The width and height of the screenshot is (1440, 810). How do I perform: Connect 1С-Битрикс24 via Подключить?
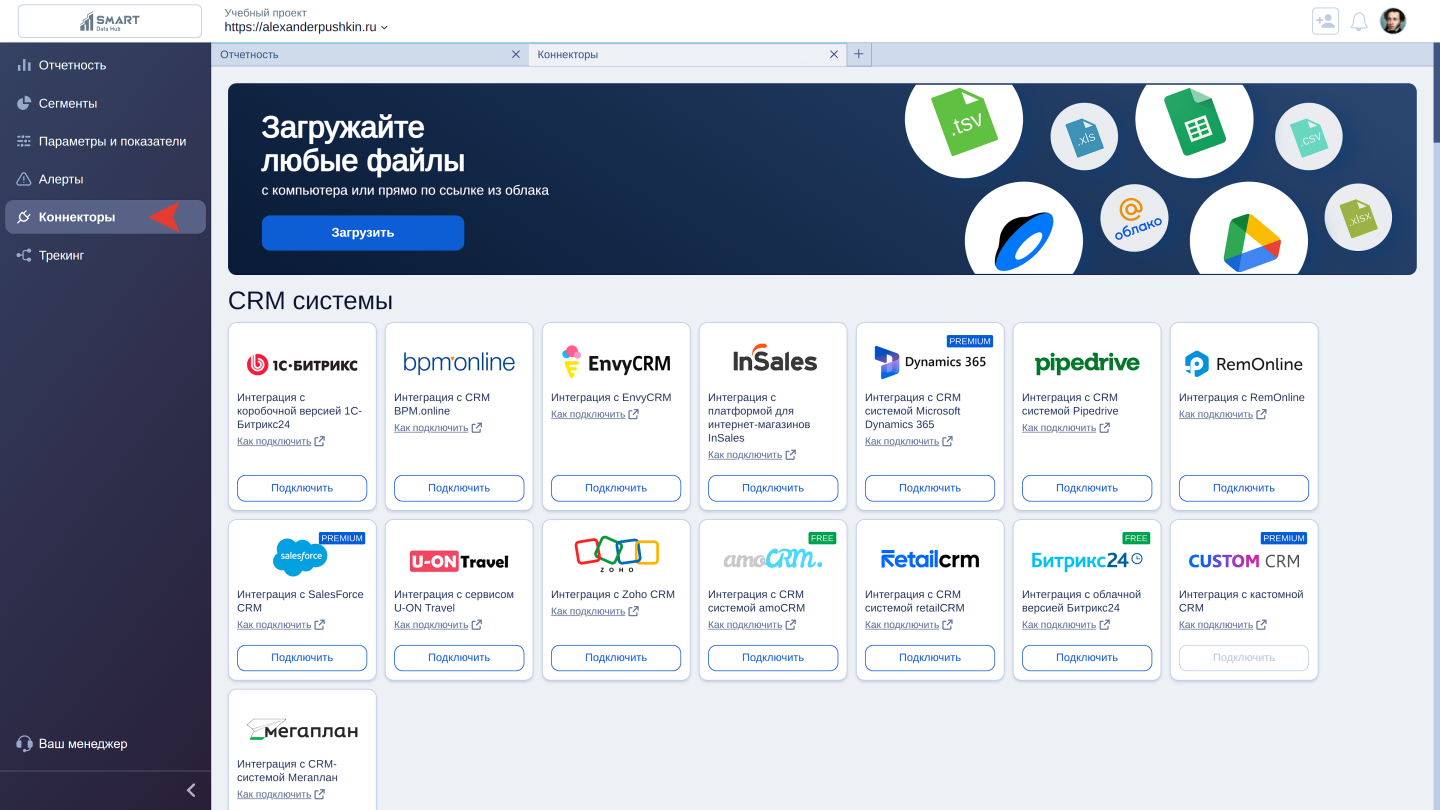click(x=302, y=488)
